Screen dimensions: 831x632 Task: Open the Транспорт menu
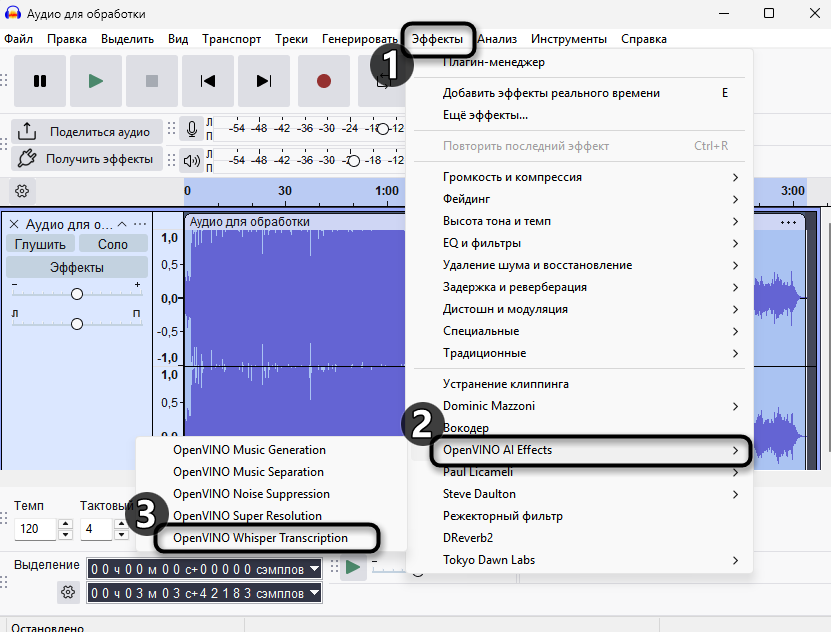(x=231, y=39)
